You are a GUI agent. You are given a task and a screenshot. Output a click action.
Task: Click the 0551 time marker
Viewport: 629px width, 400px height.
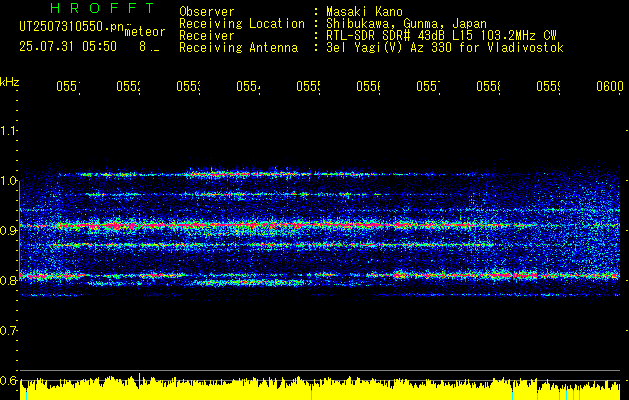tap(68, 86)
